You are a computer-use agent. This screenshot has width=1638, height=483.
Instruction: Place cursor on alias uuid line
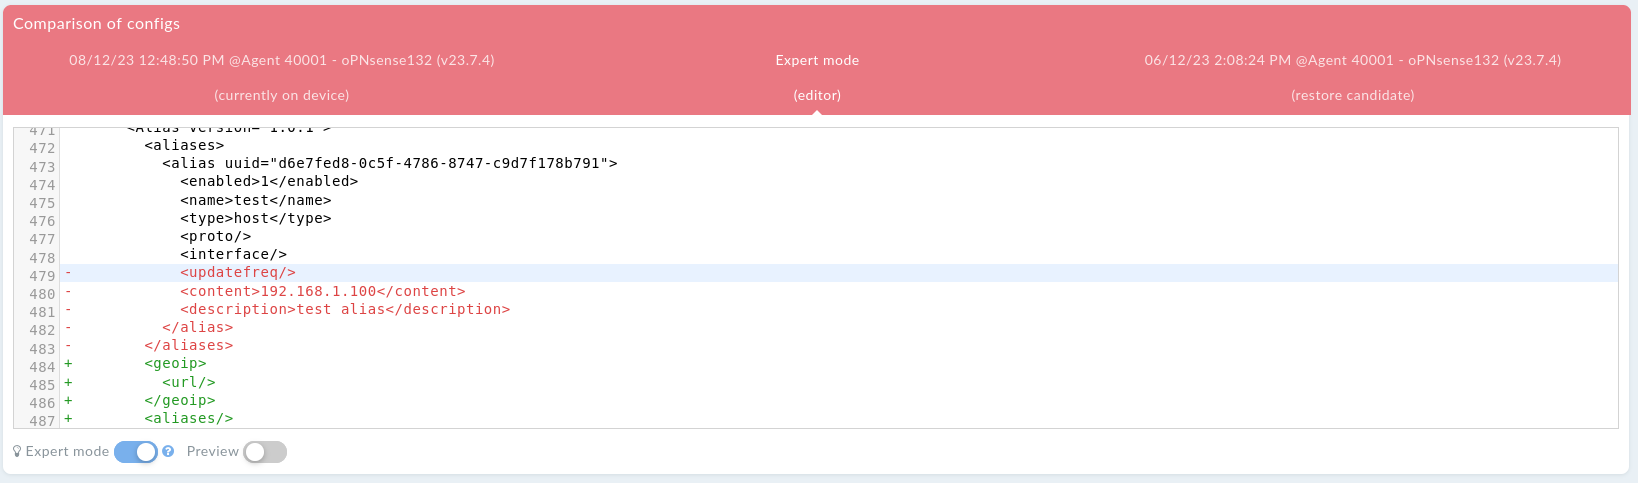point(838,163)
